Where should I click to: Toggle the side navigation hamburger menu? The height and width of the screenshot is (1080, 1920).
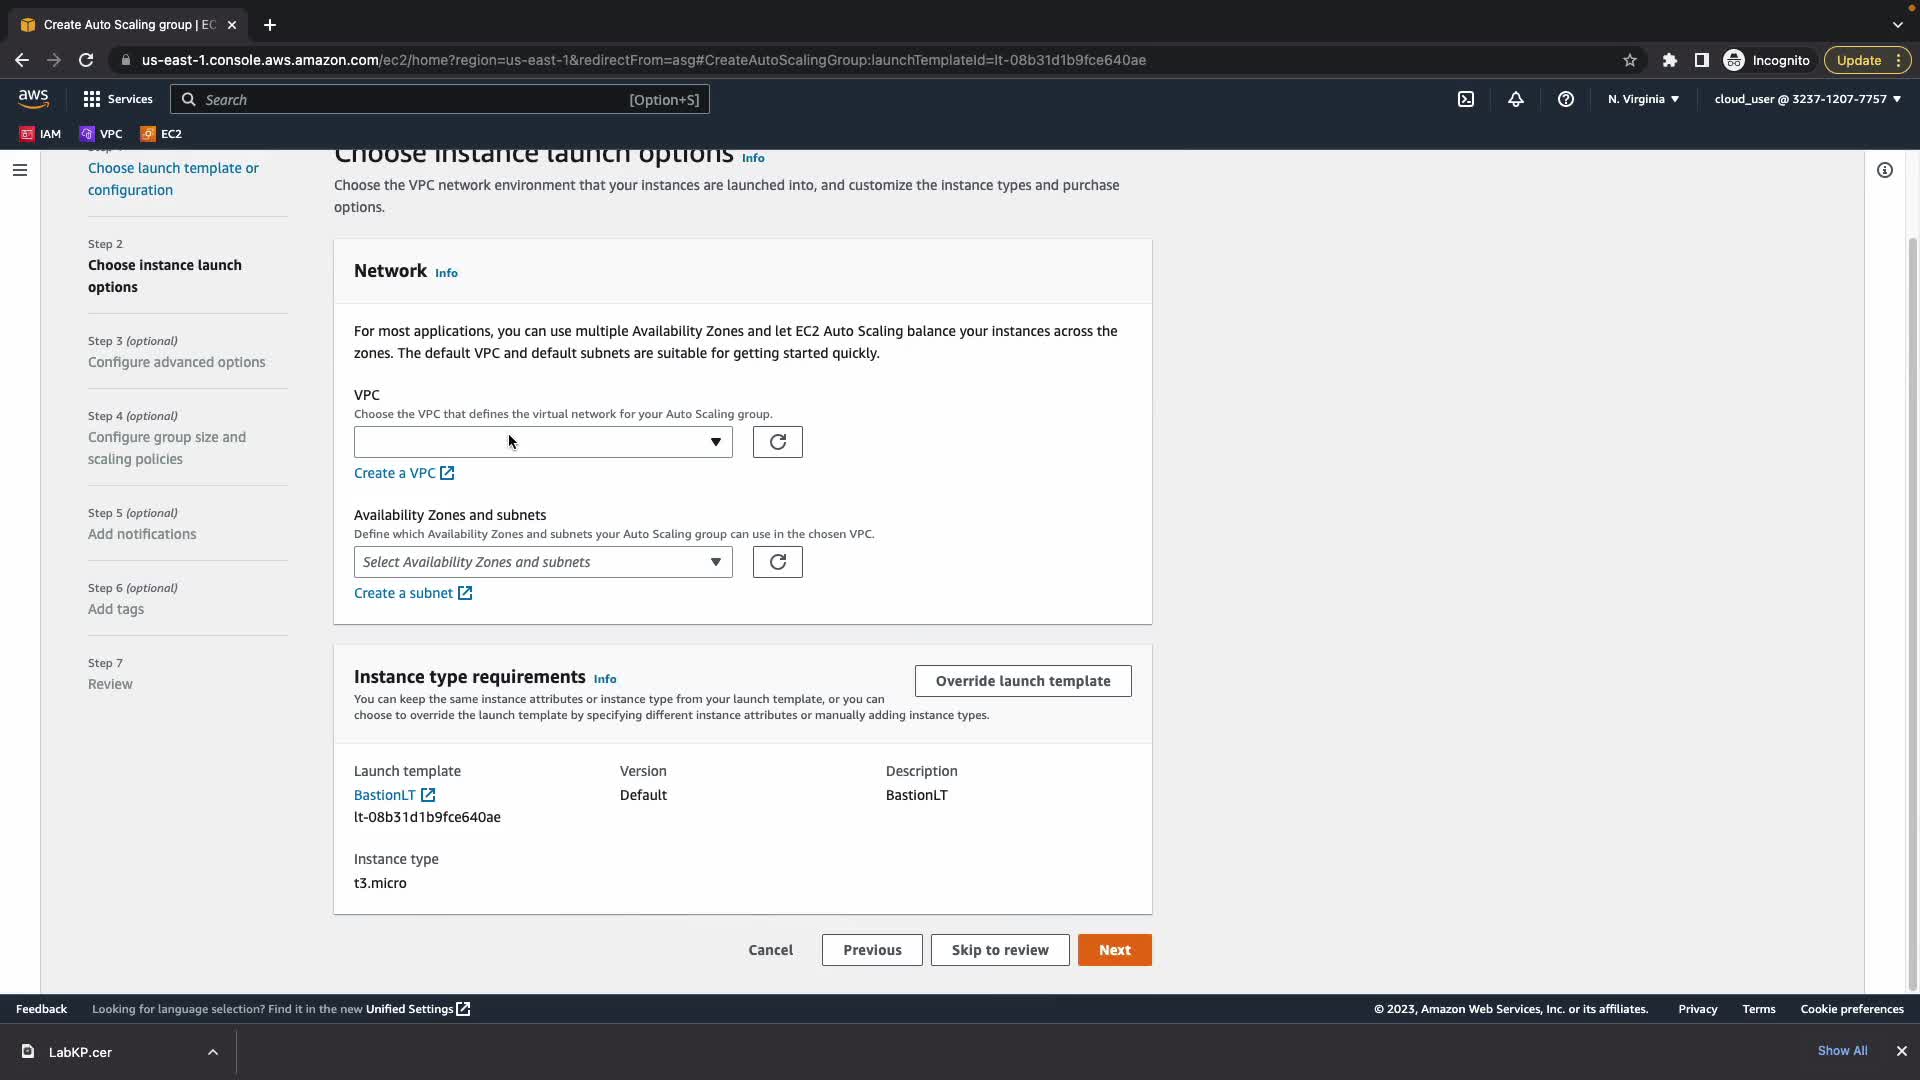[19, 170]
